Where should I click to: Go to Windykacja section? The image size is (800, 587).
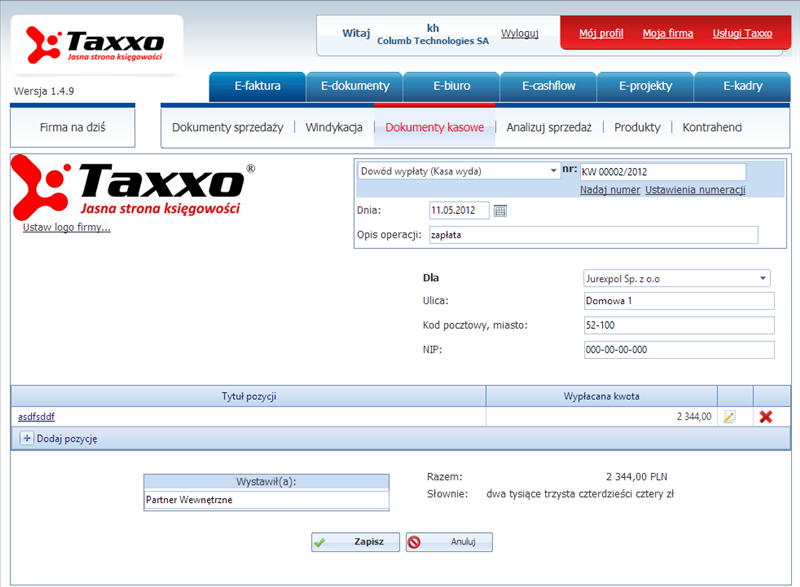(x=334, y=127)
